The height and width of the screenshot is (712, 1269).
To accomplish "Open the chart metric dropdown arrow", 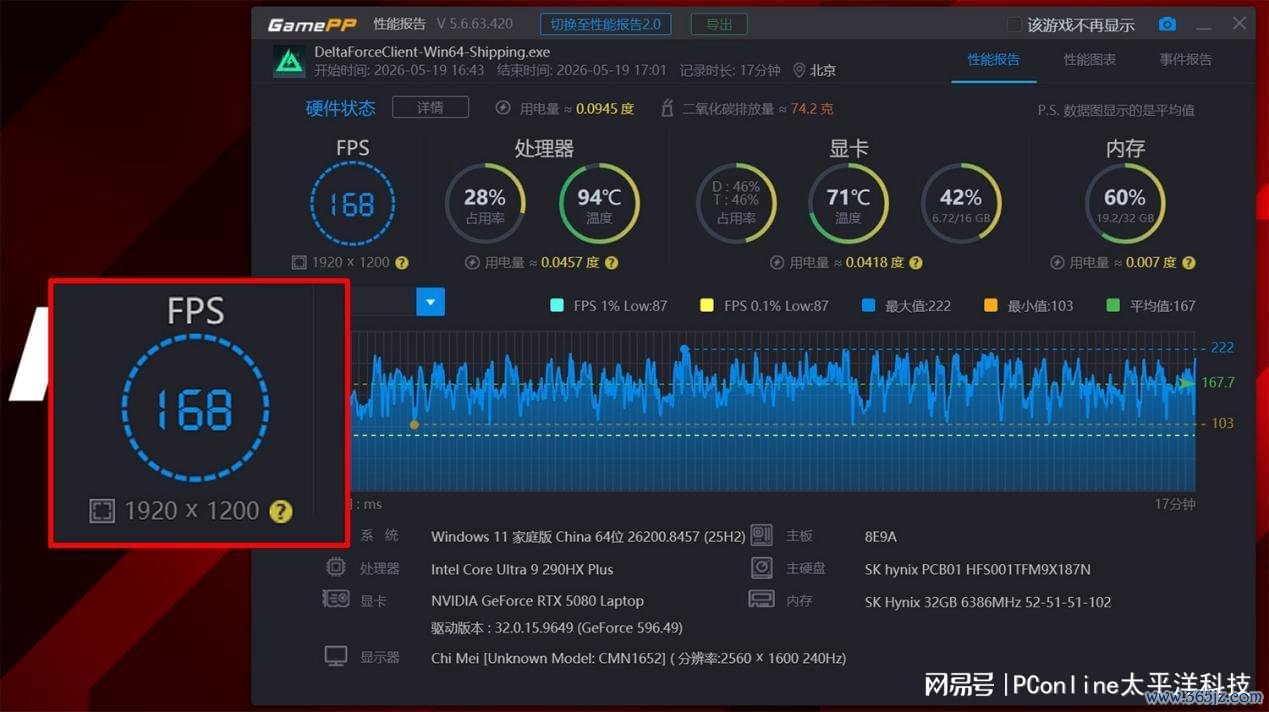I will pyautogui.click(x=430, y=302).
